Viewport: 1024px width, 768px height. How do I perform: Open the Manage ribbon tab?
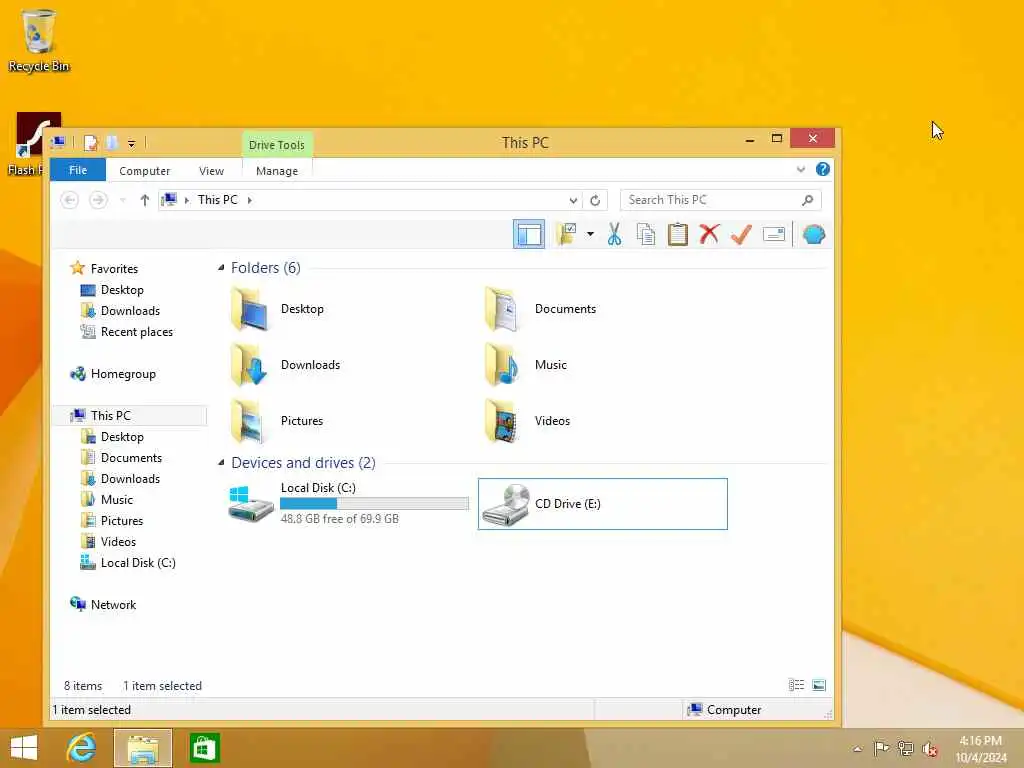point(277,170)
